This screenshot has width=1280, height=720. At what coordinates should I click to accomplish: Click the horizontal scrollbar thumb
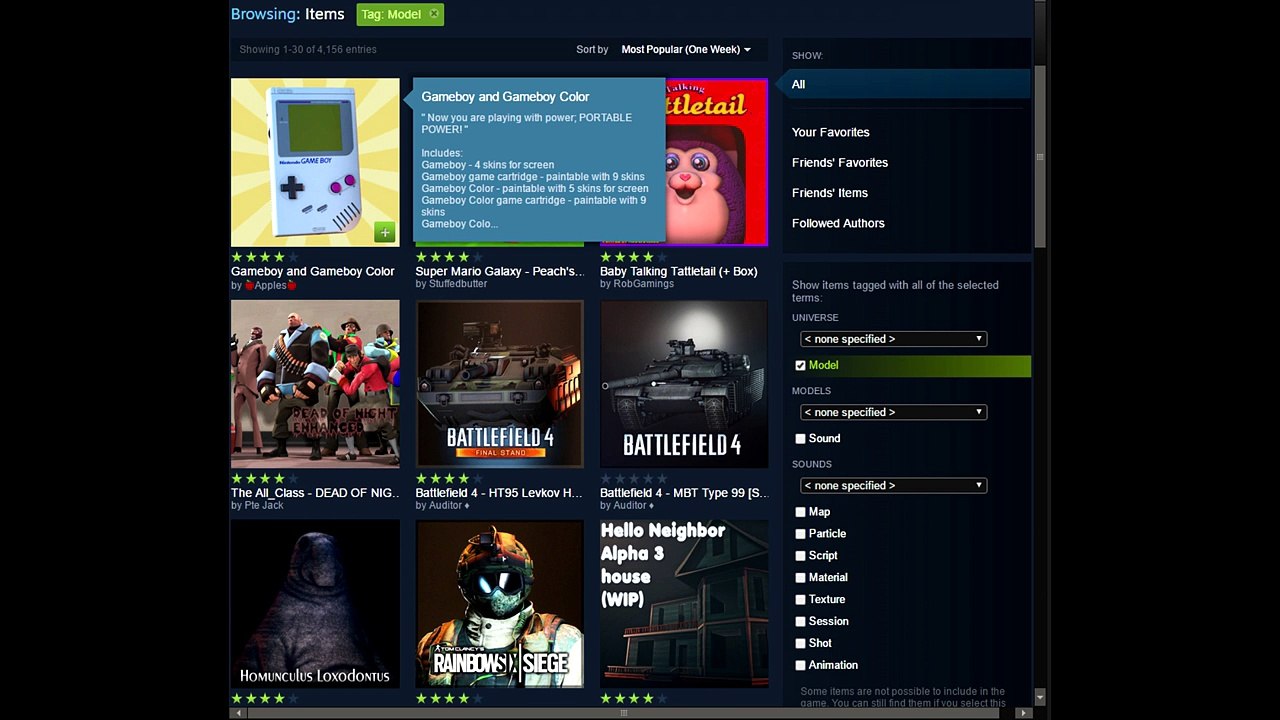coord(622,713)
